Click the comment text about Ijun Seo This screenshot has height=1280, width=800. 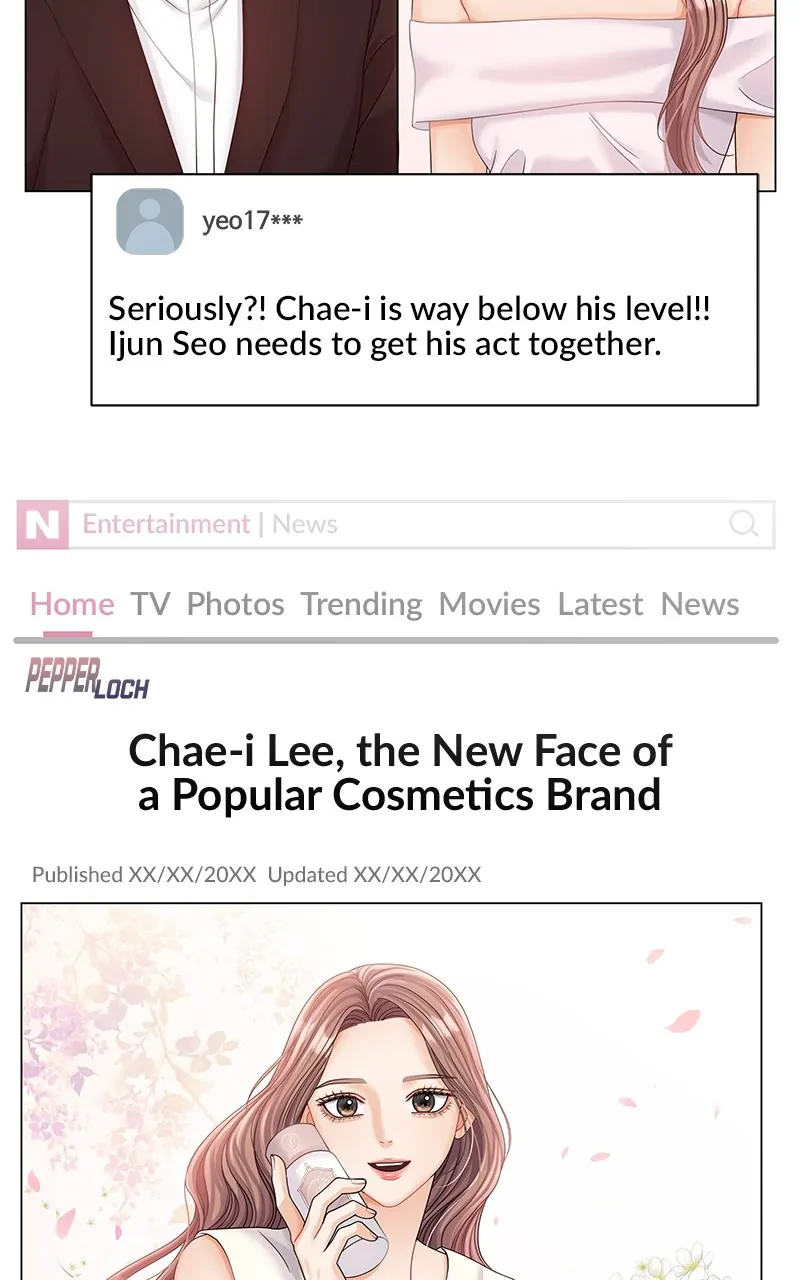(x=410, y=326)
